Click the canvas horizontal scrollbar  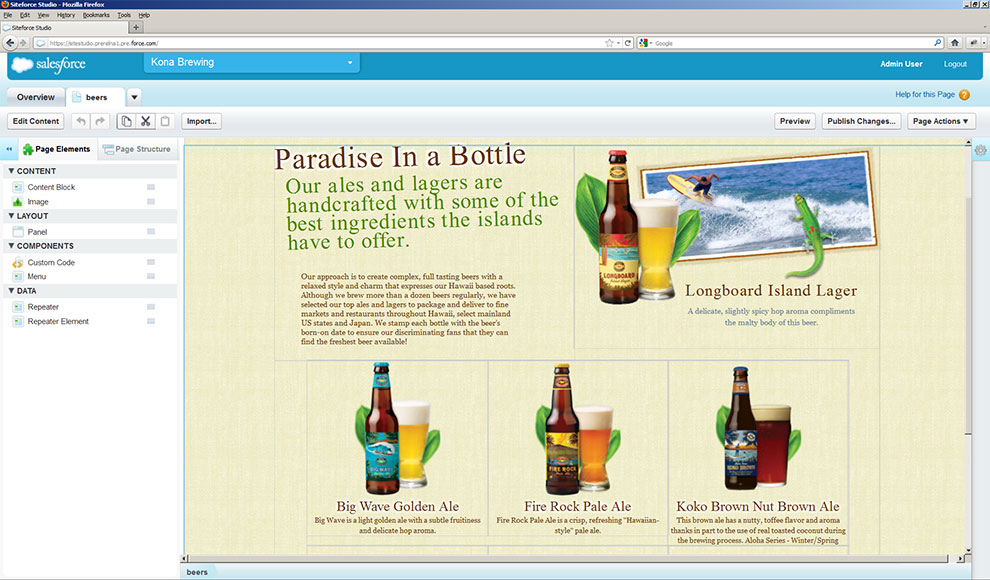click(x=568, y=559)
